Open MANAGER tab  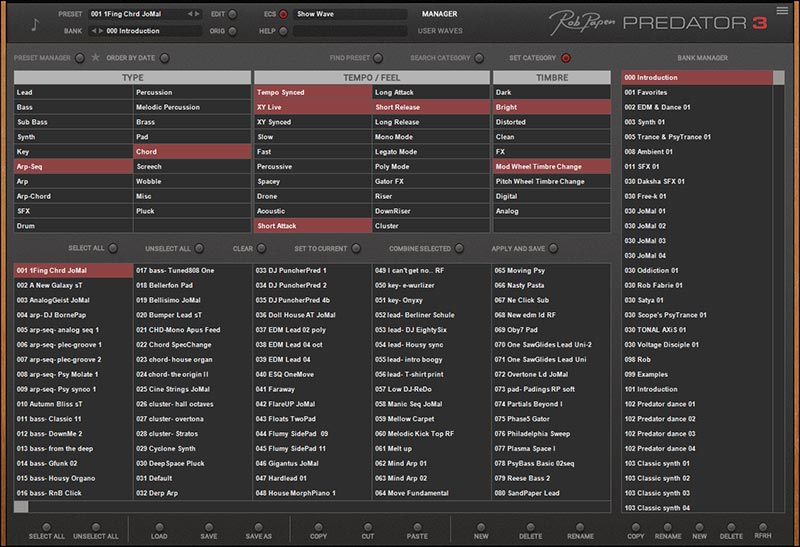pos(439,14)
